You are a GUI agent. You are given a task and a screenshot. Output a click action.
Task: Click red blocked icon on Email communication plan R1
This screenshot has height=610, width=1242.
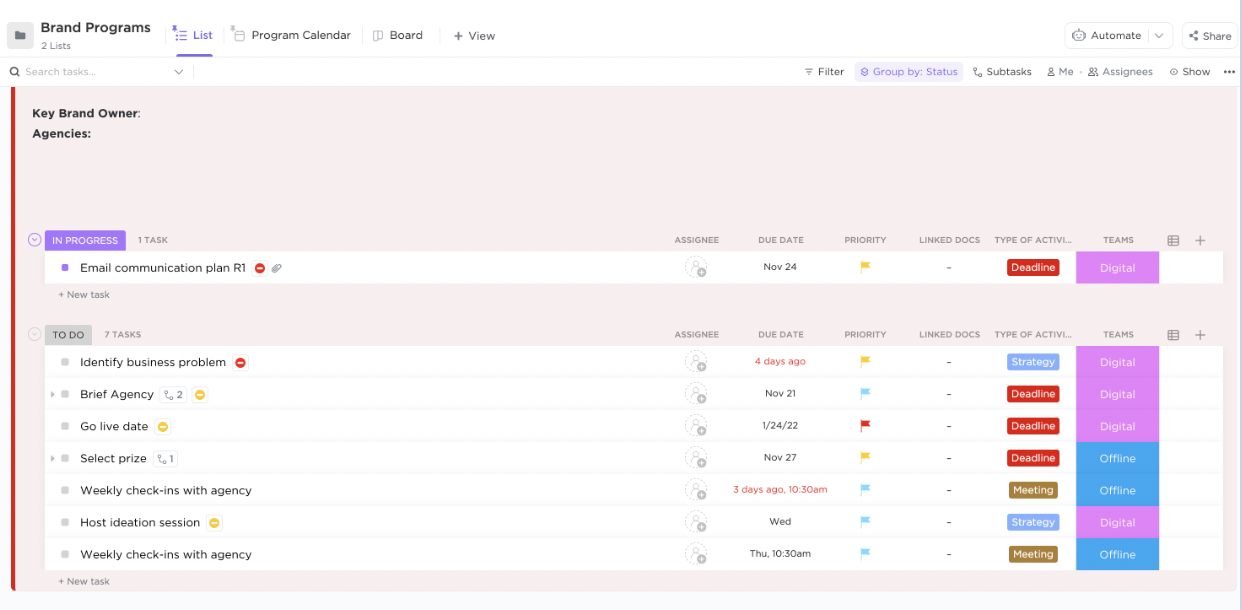260,268
